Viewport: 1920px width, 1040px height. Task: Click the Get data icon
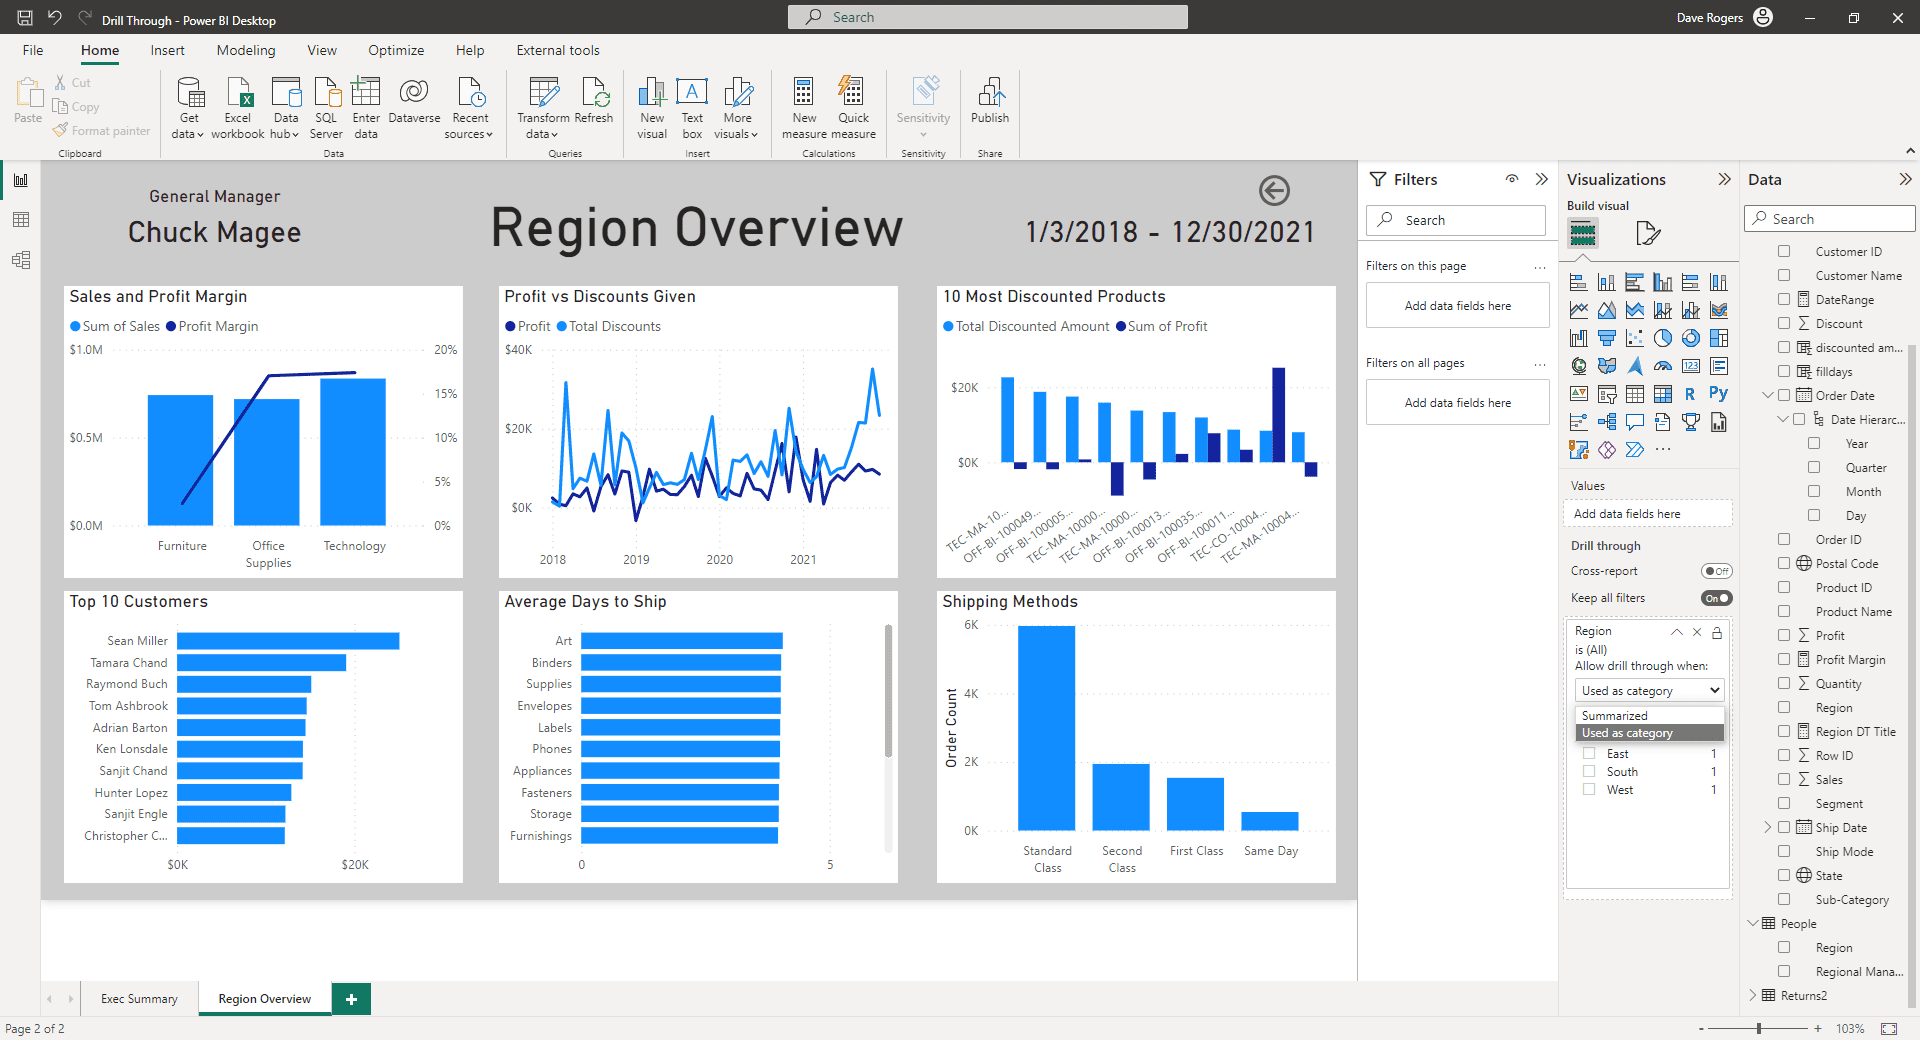[189, 93]
